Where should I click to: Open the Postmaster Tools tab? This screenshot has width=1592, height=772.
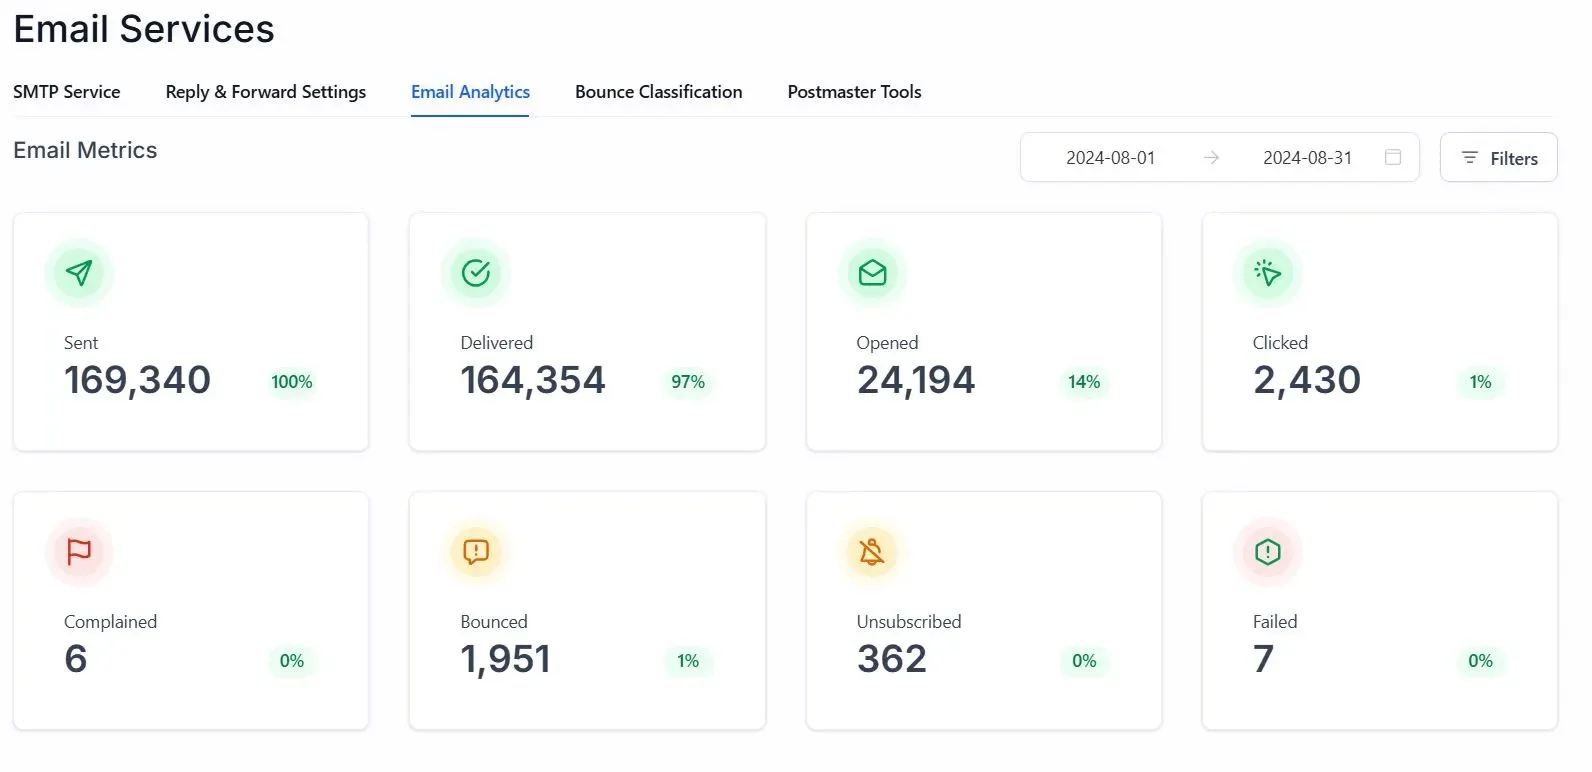click(855, 92)
